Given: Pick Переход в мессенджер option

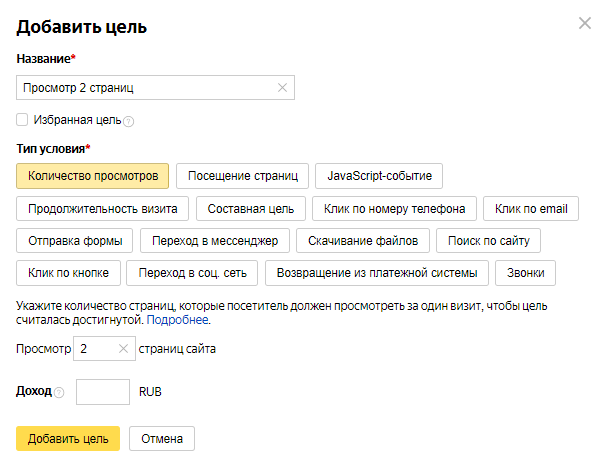Looking at the screenshot, I should (x=215, y=241).
